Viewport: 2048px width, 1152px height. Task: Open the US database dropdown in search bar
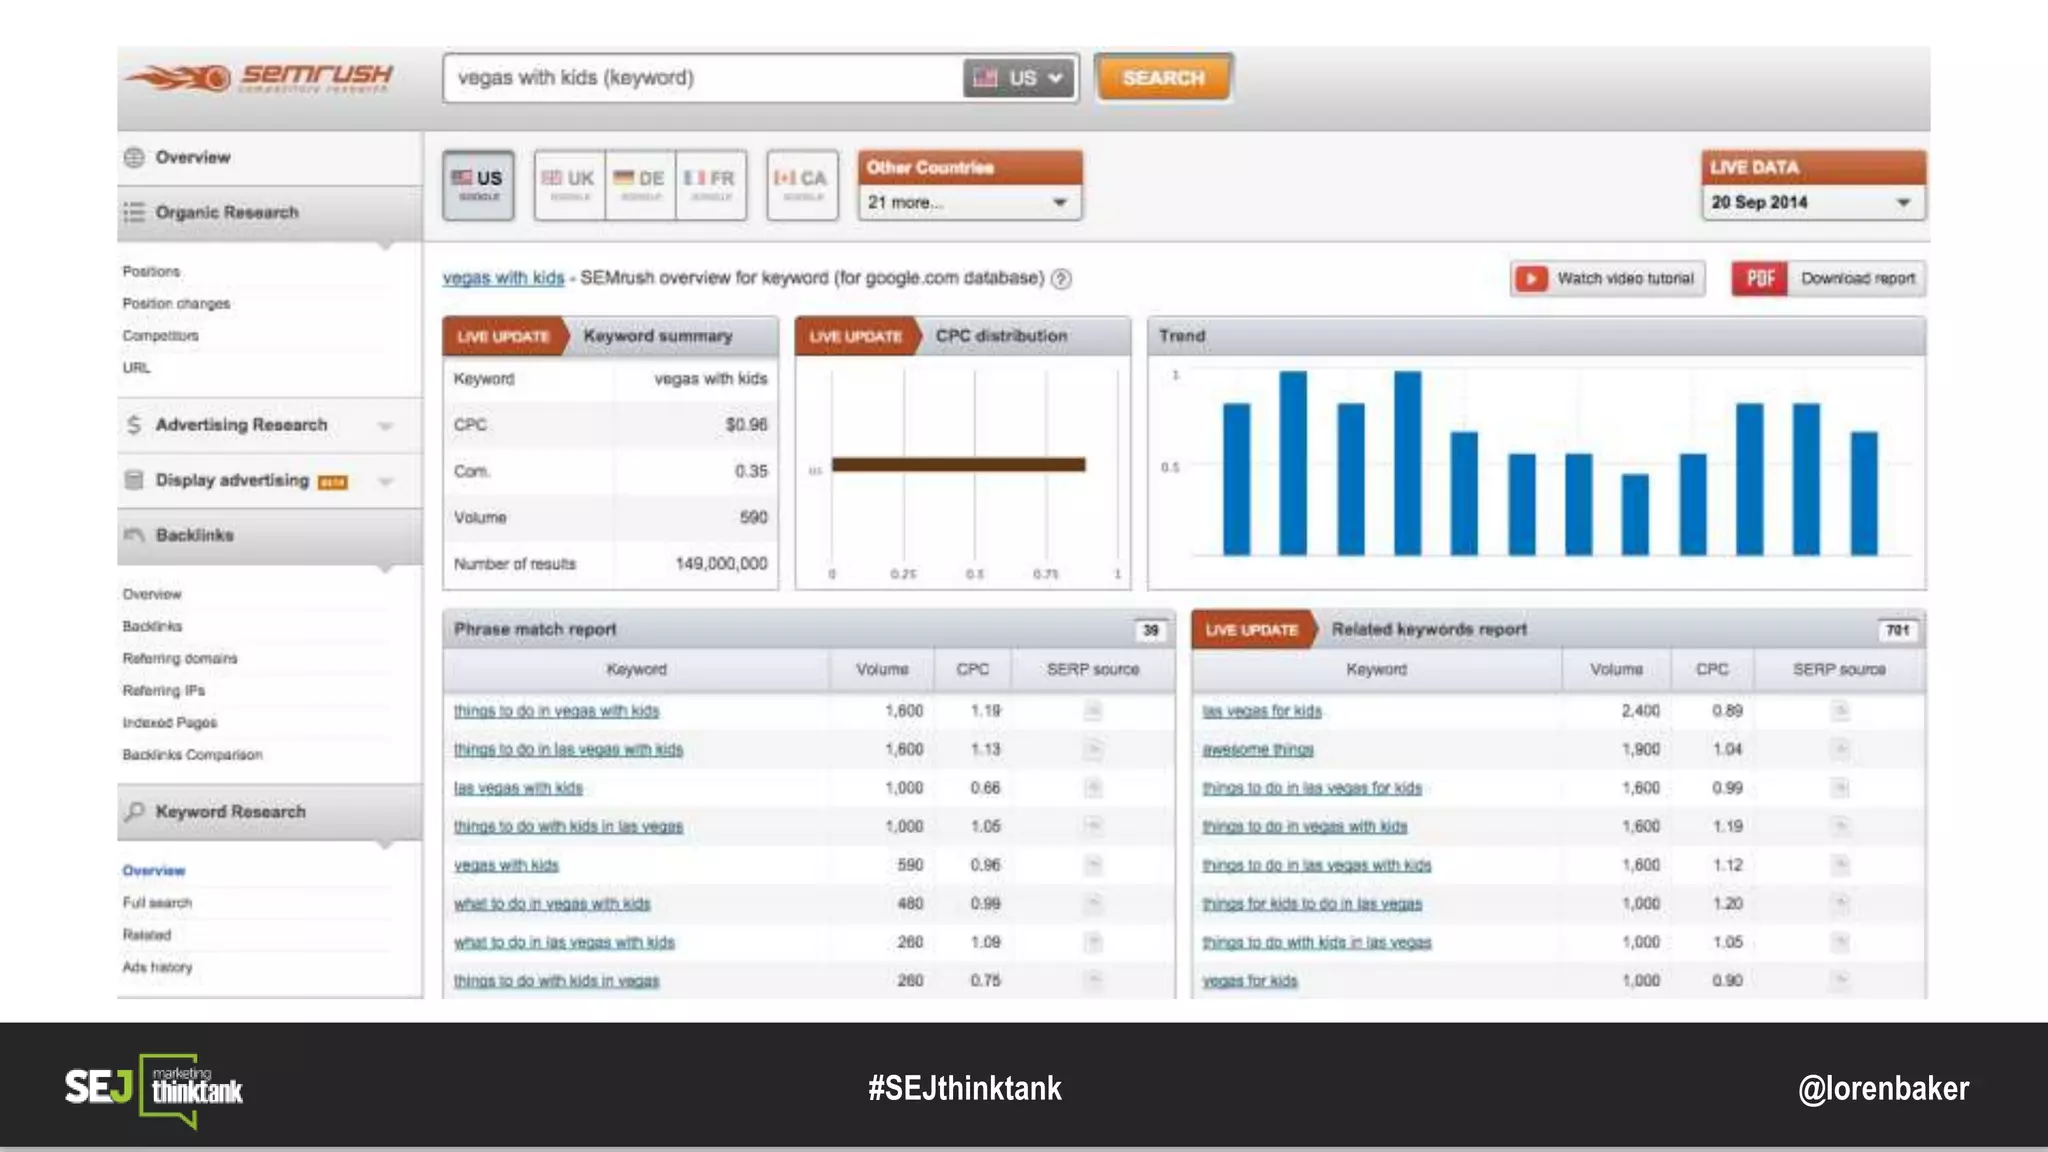tap(1018, 78)
